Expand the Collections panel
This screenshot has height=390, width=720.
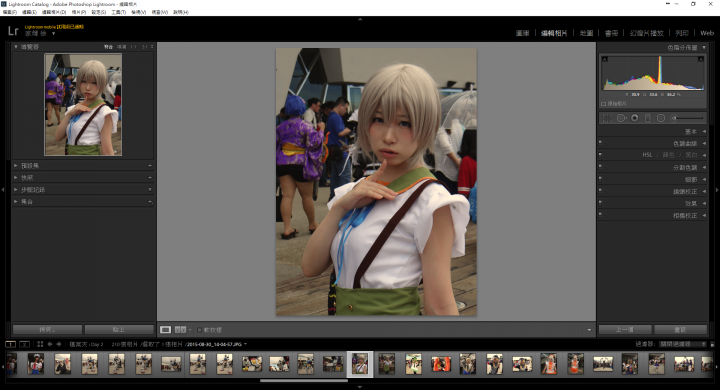[16, 201]
